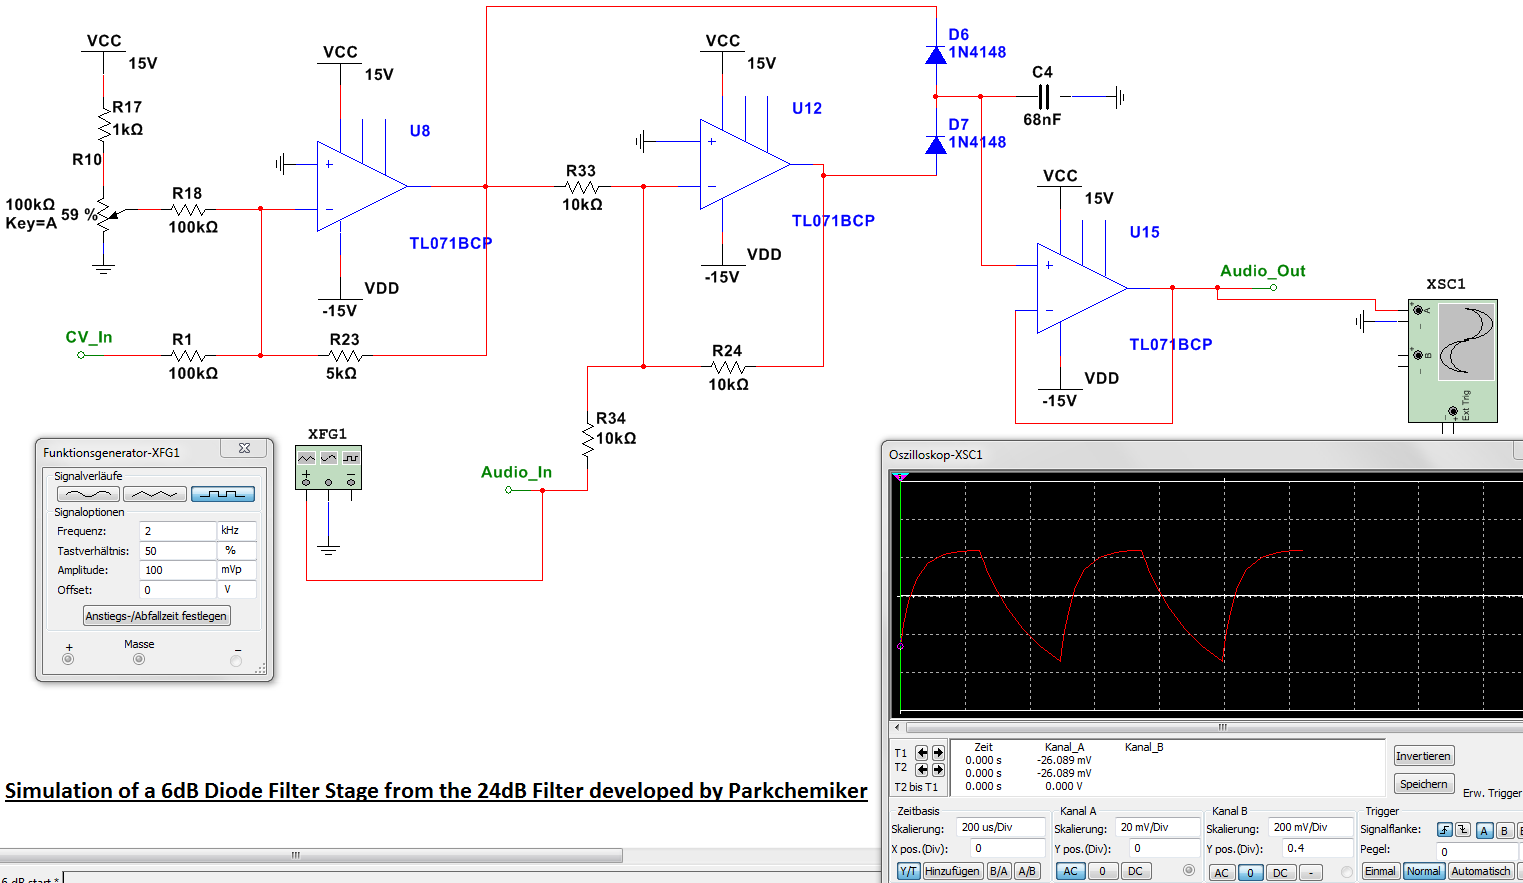Select the triangle waveform button
The width and height of the screenshot is (1523, 883).
click(155, 494)
